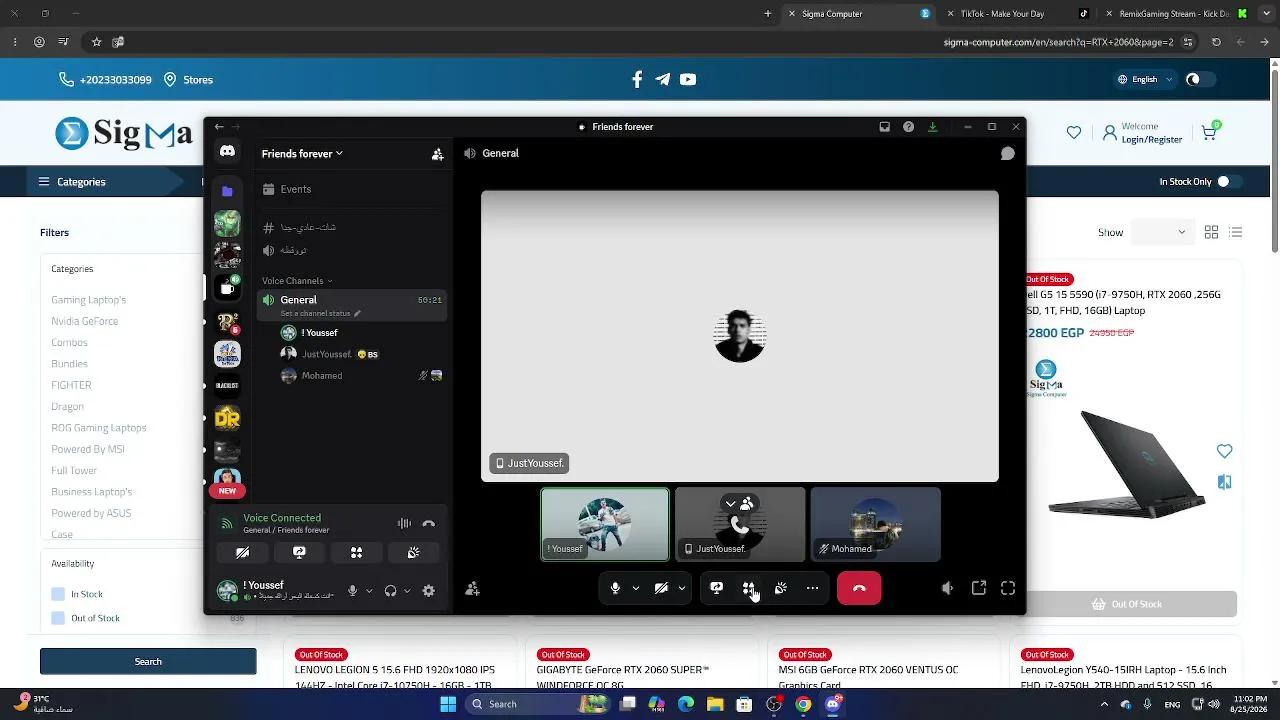Open camera options arrow in call bar
The width and height of the screenshot is (1280, 720).
(682, 588)
